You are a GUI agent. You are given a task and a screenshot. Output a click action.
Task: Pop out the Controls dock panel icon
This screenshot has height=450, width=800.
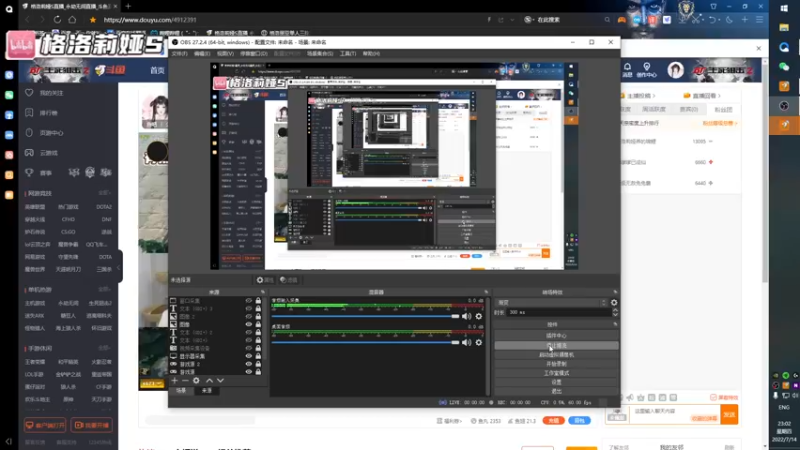click(x=615, y=324)
